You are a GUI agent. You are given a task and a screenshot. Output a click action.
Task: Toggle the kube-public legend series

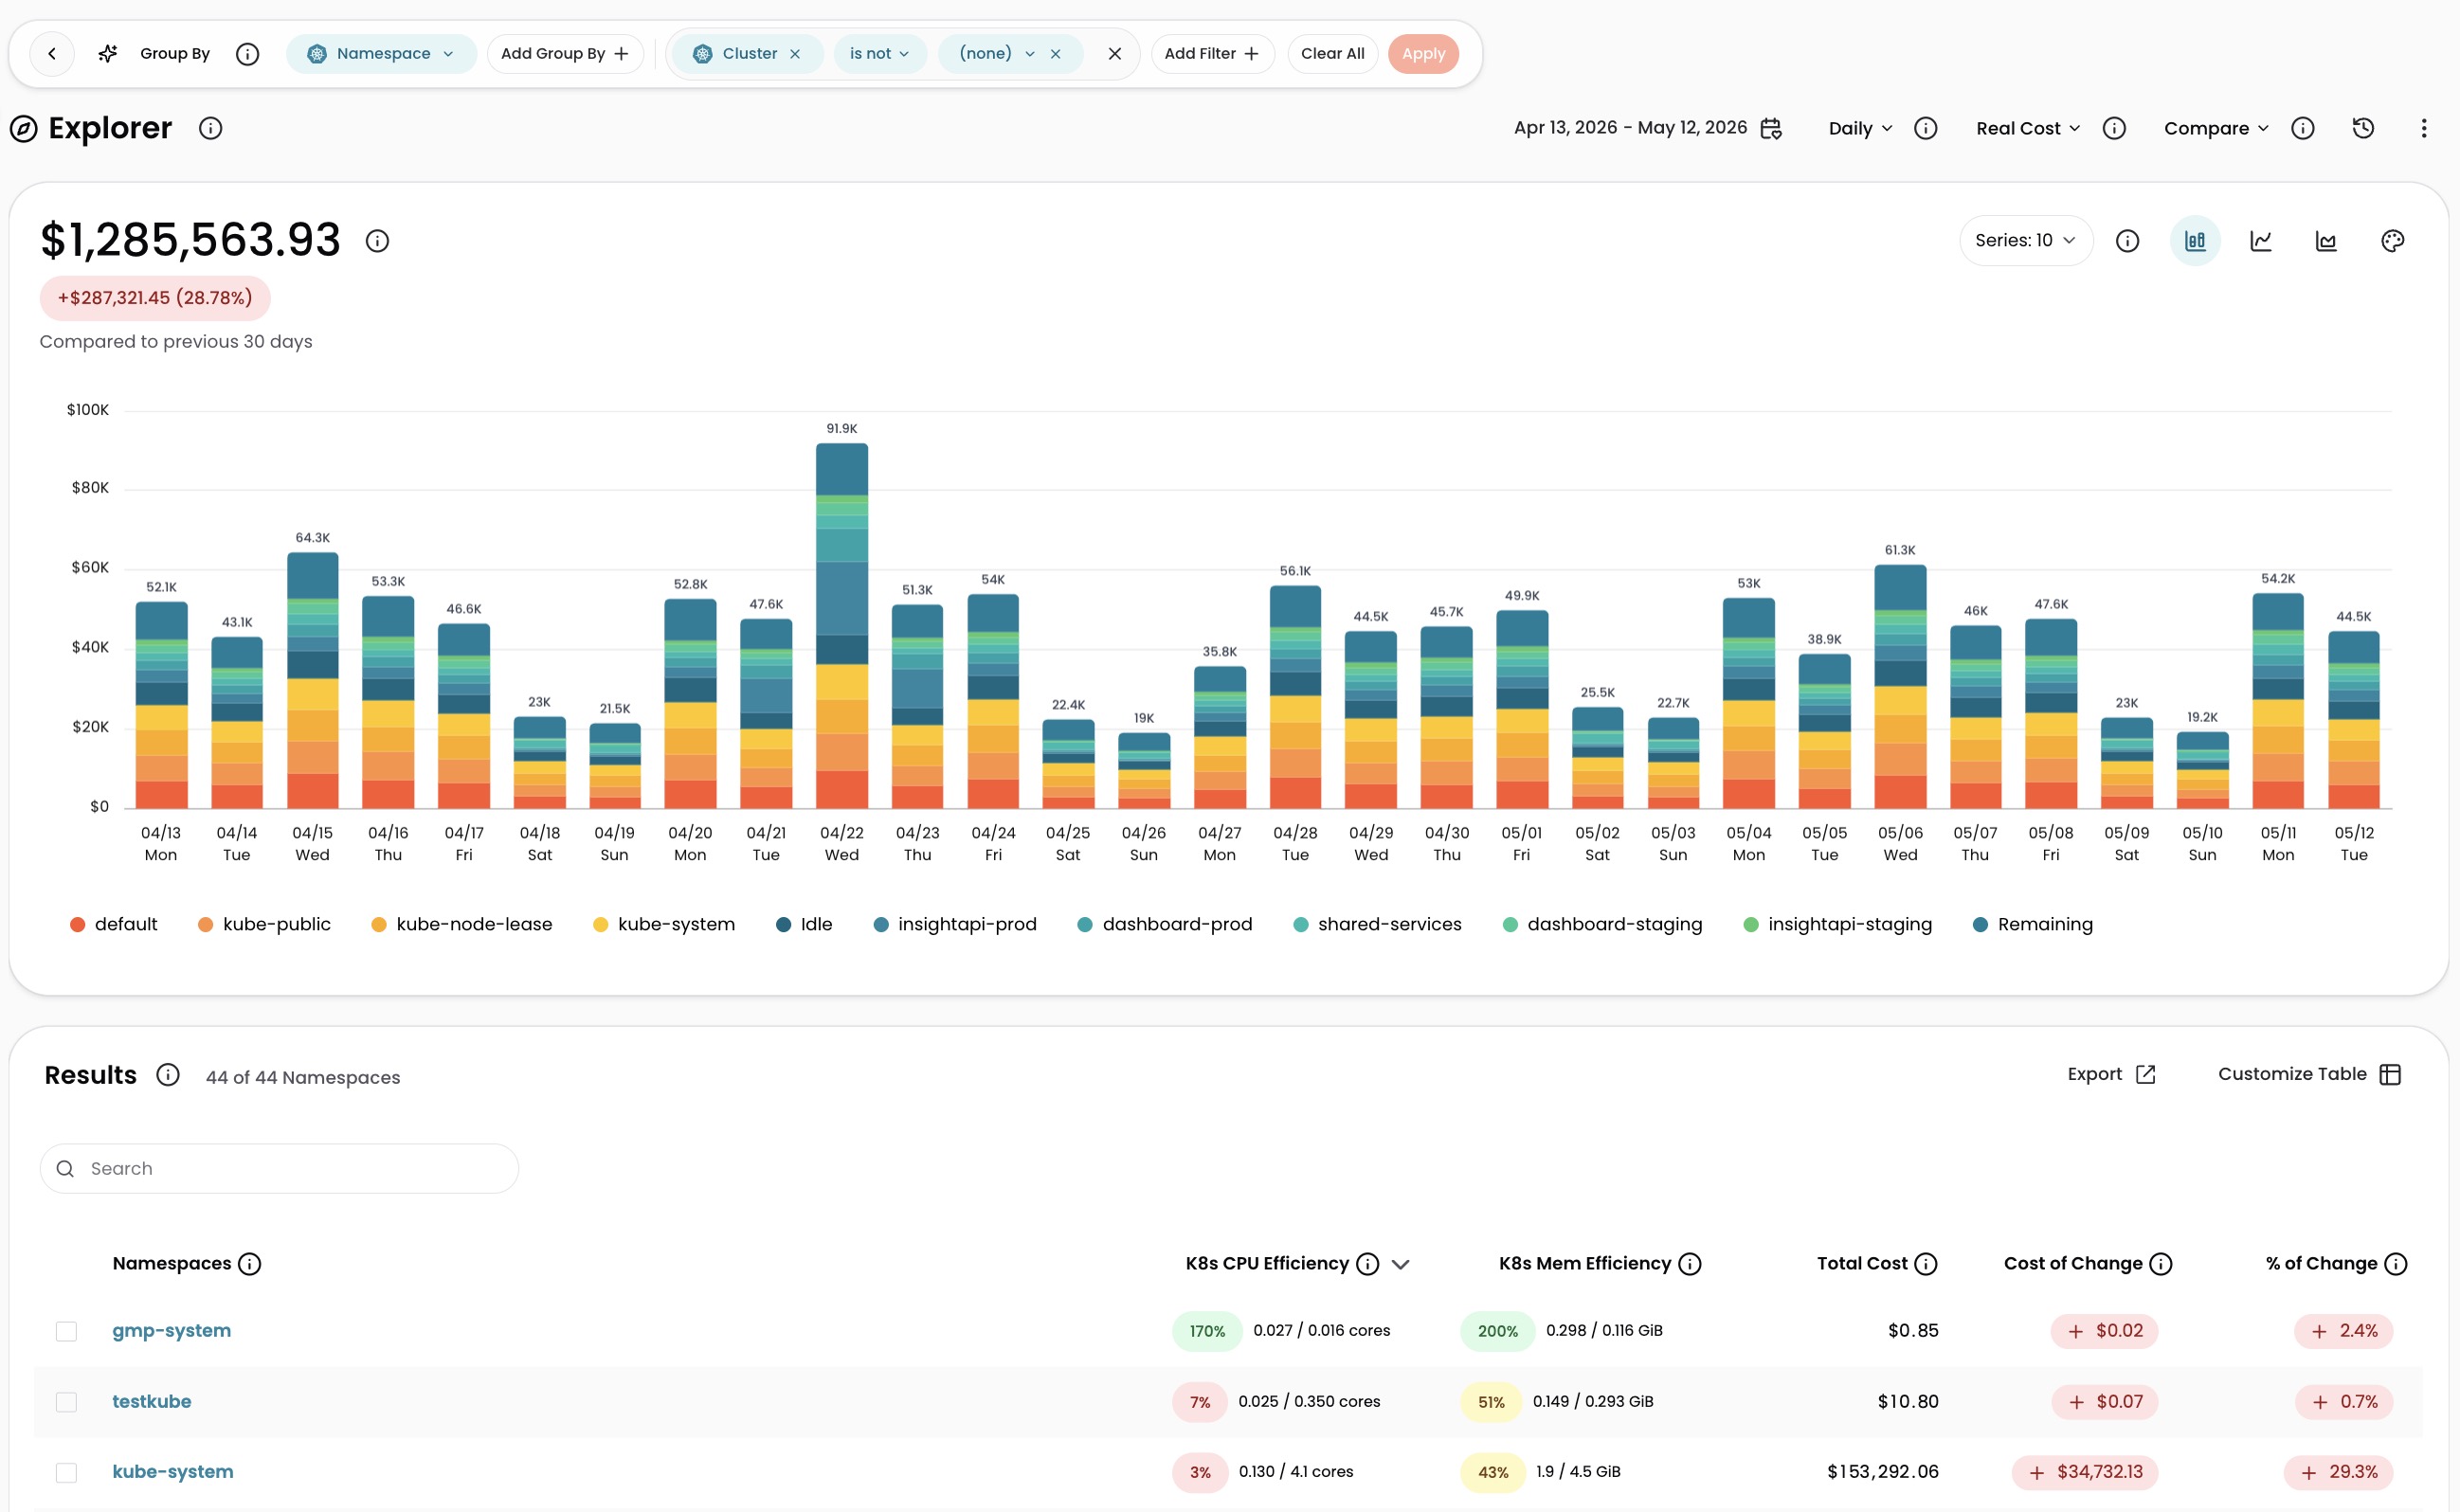click(264, 924)
